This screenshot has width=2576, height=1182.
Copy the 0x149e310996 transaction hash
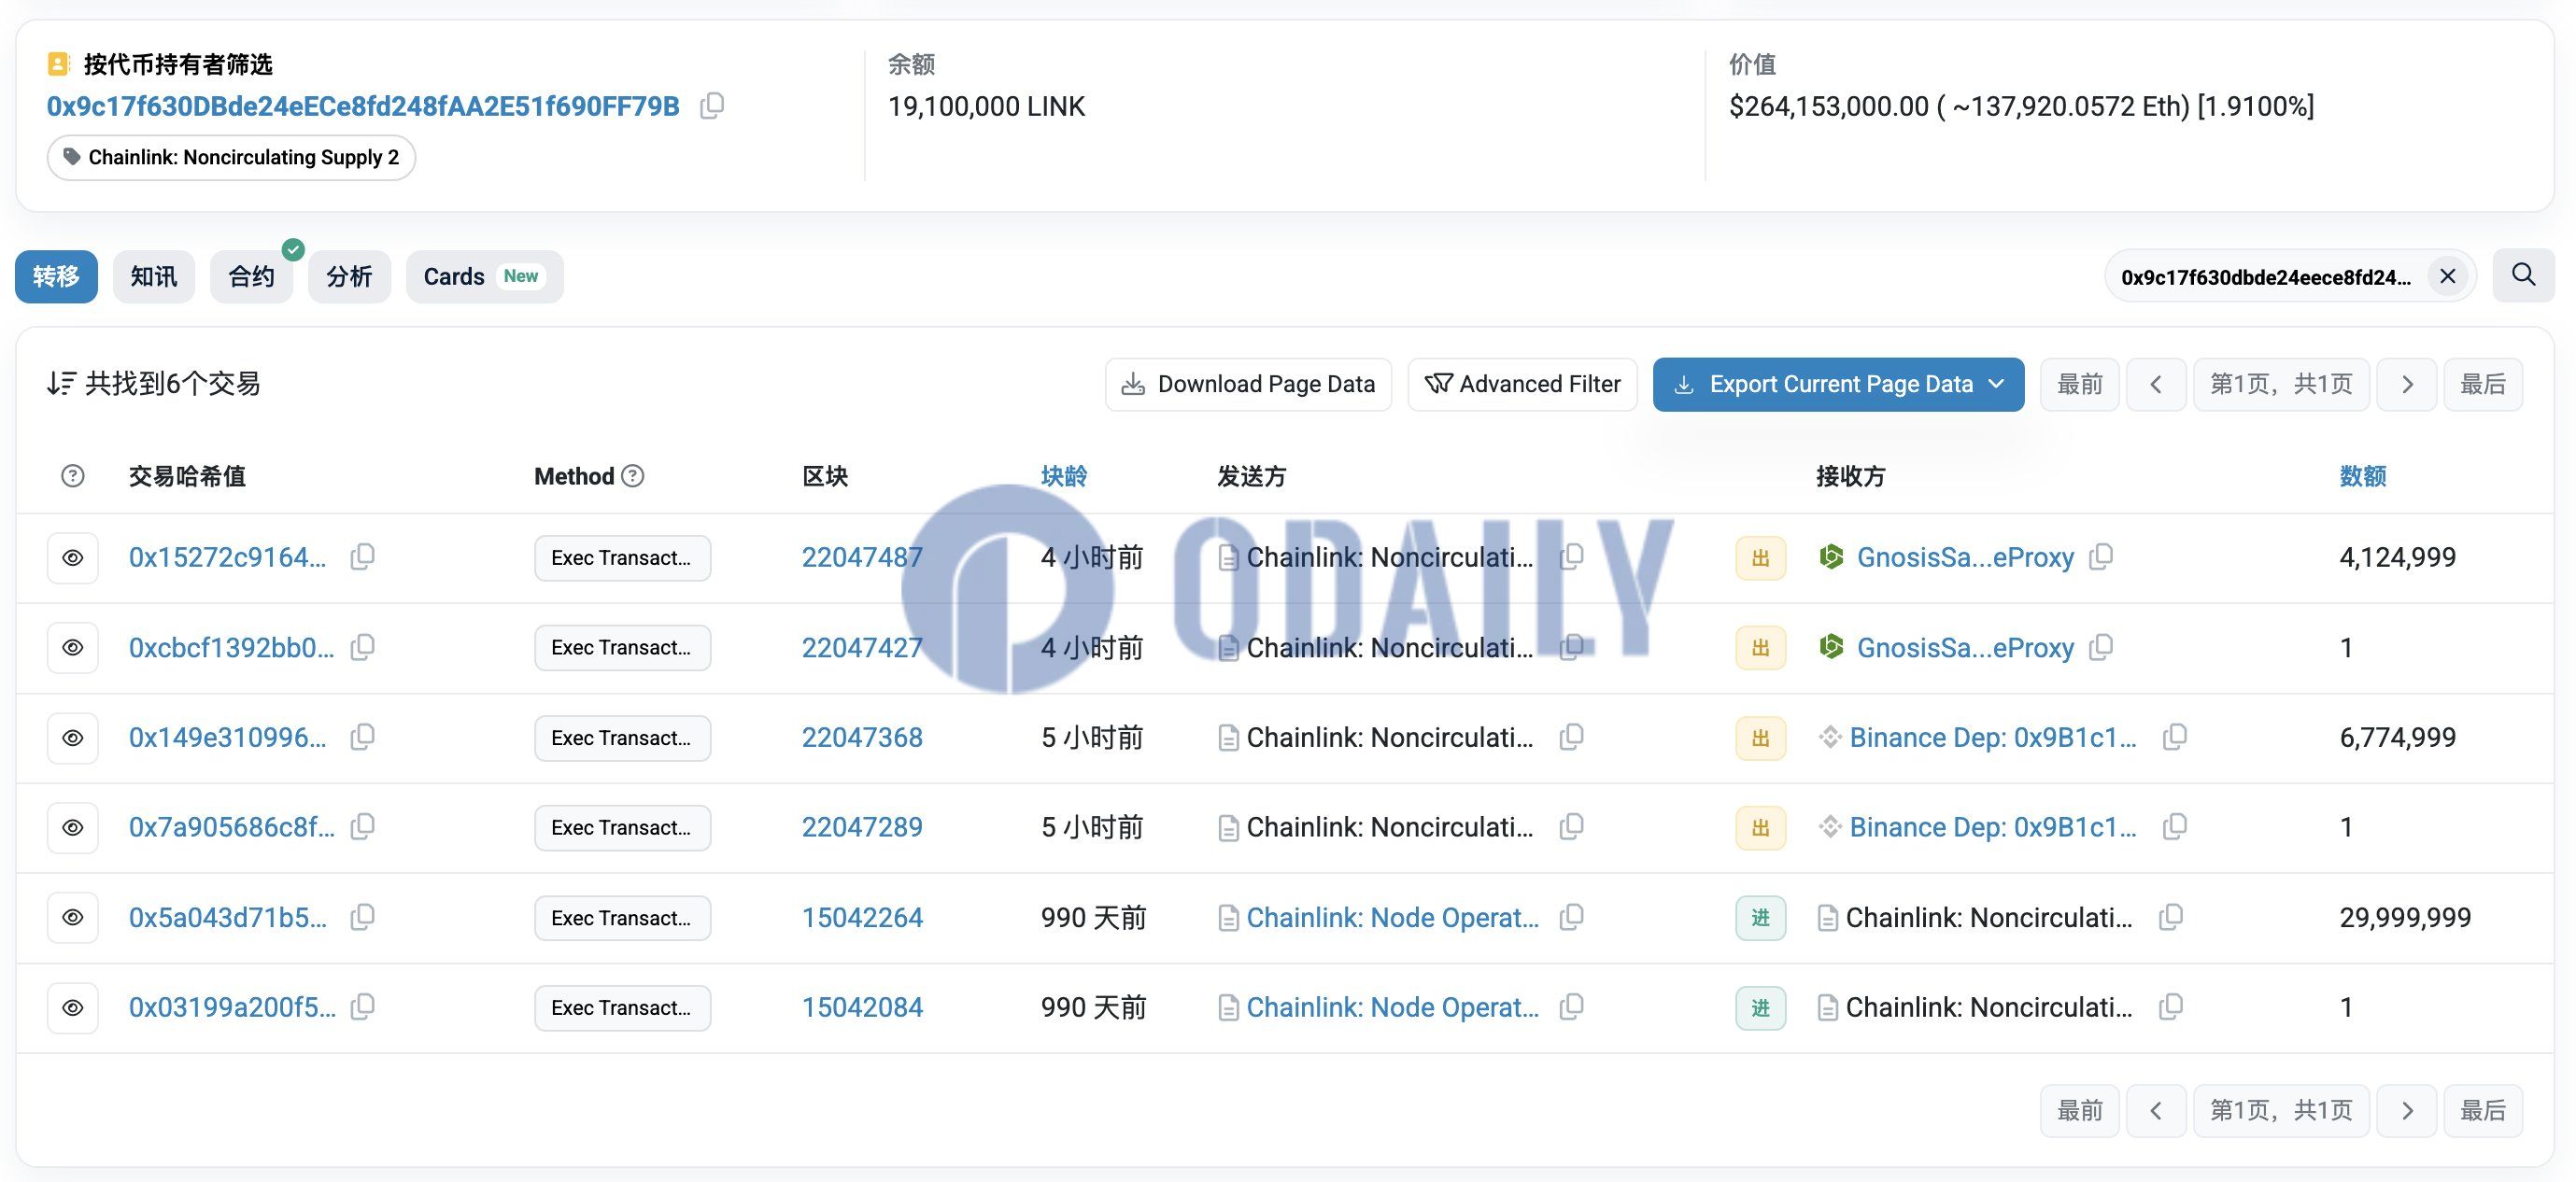click(x=363, y=738)
